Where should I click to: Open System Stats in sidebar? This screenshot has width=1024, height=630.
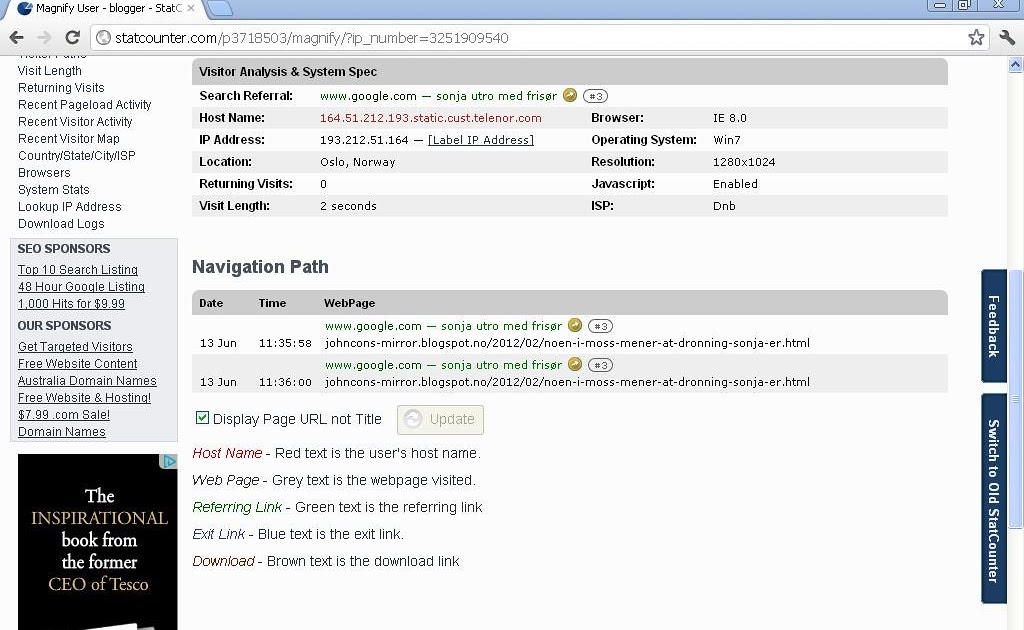(54, 189)
